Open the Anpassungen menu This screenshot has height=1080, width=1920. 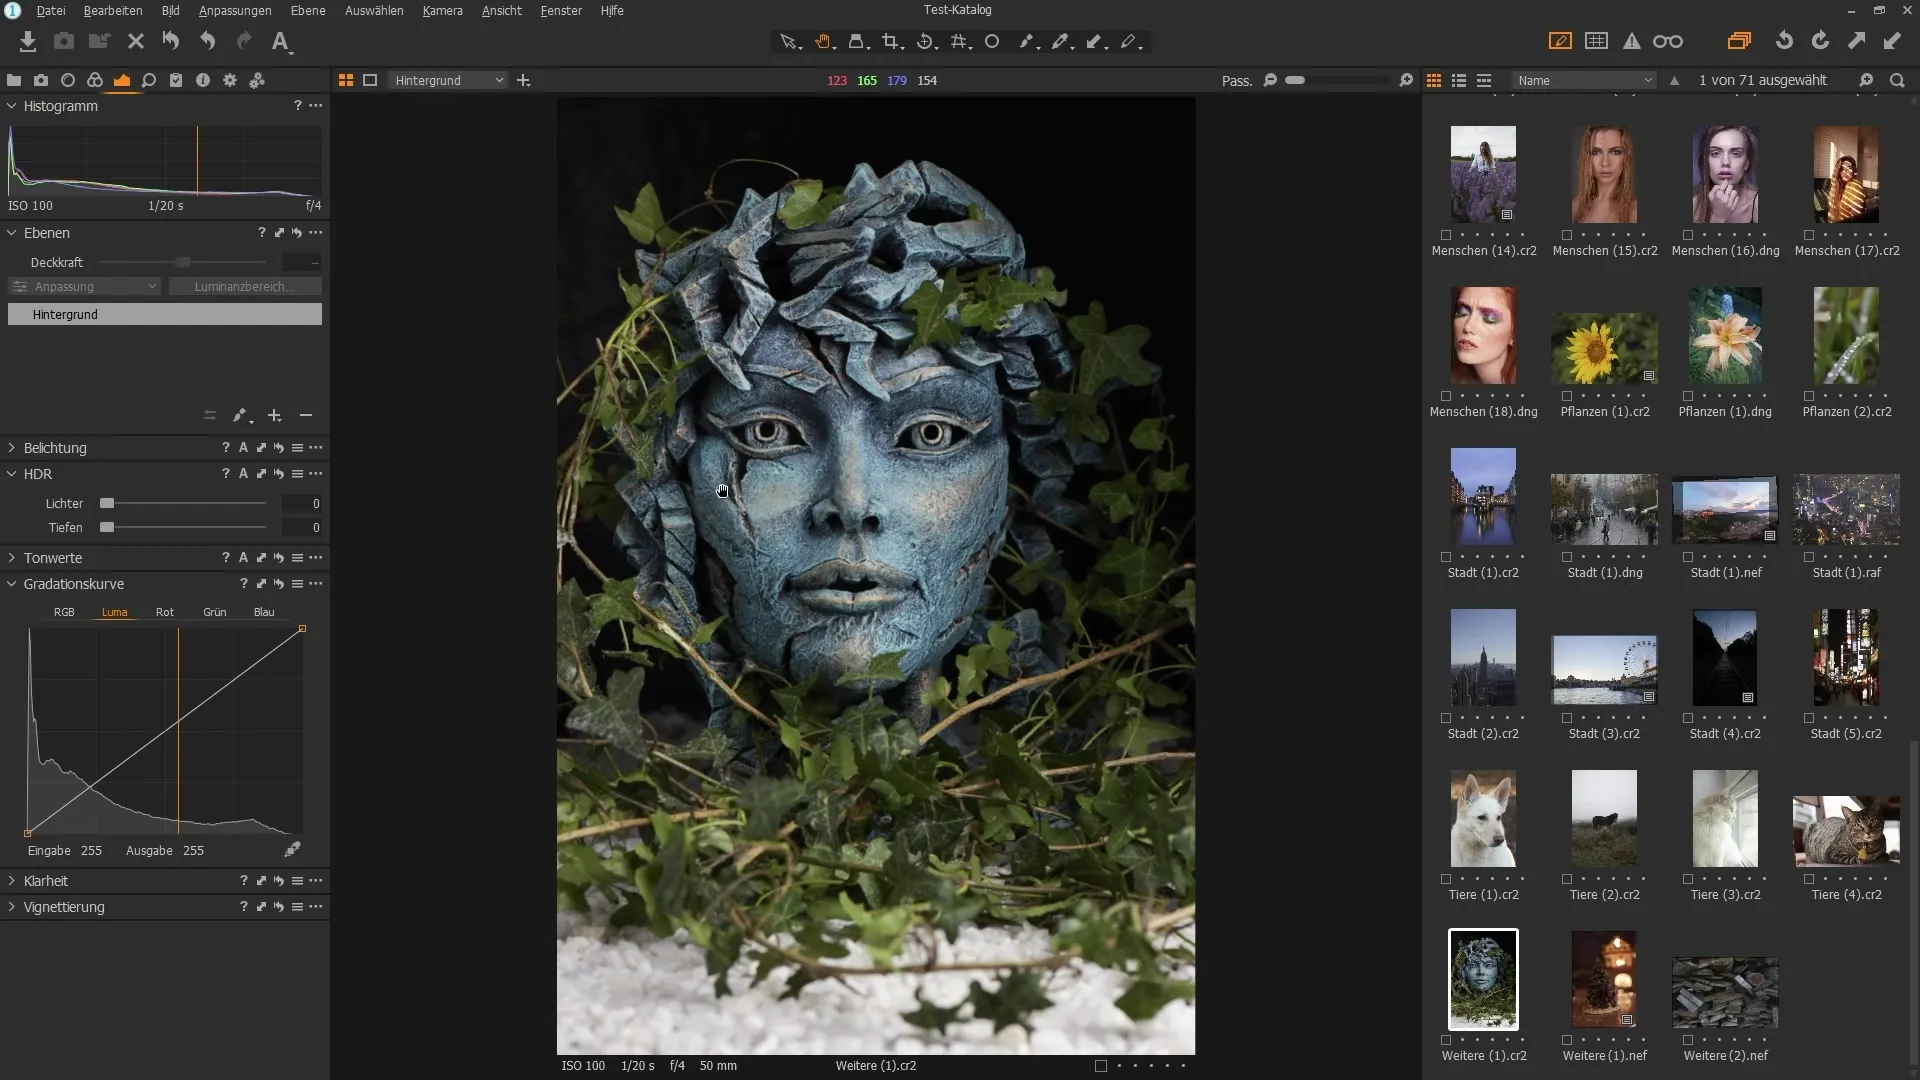pyautogui.click(x=235, y=10)
